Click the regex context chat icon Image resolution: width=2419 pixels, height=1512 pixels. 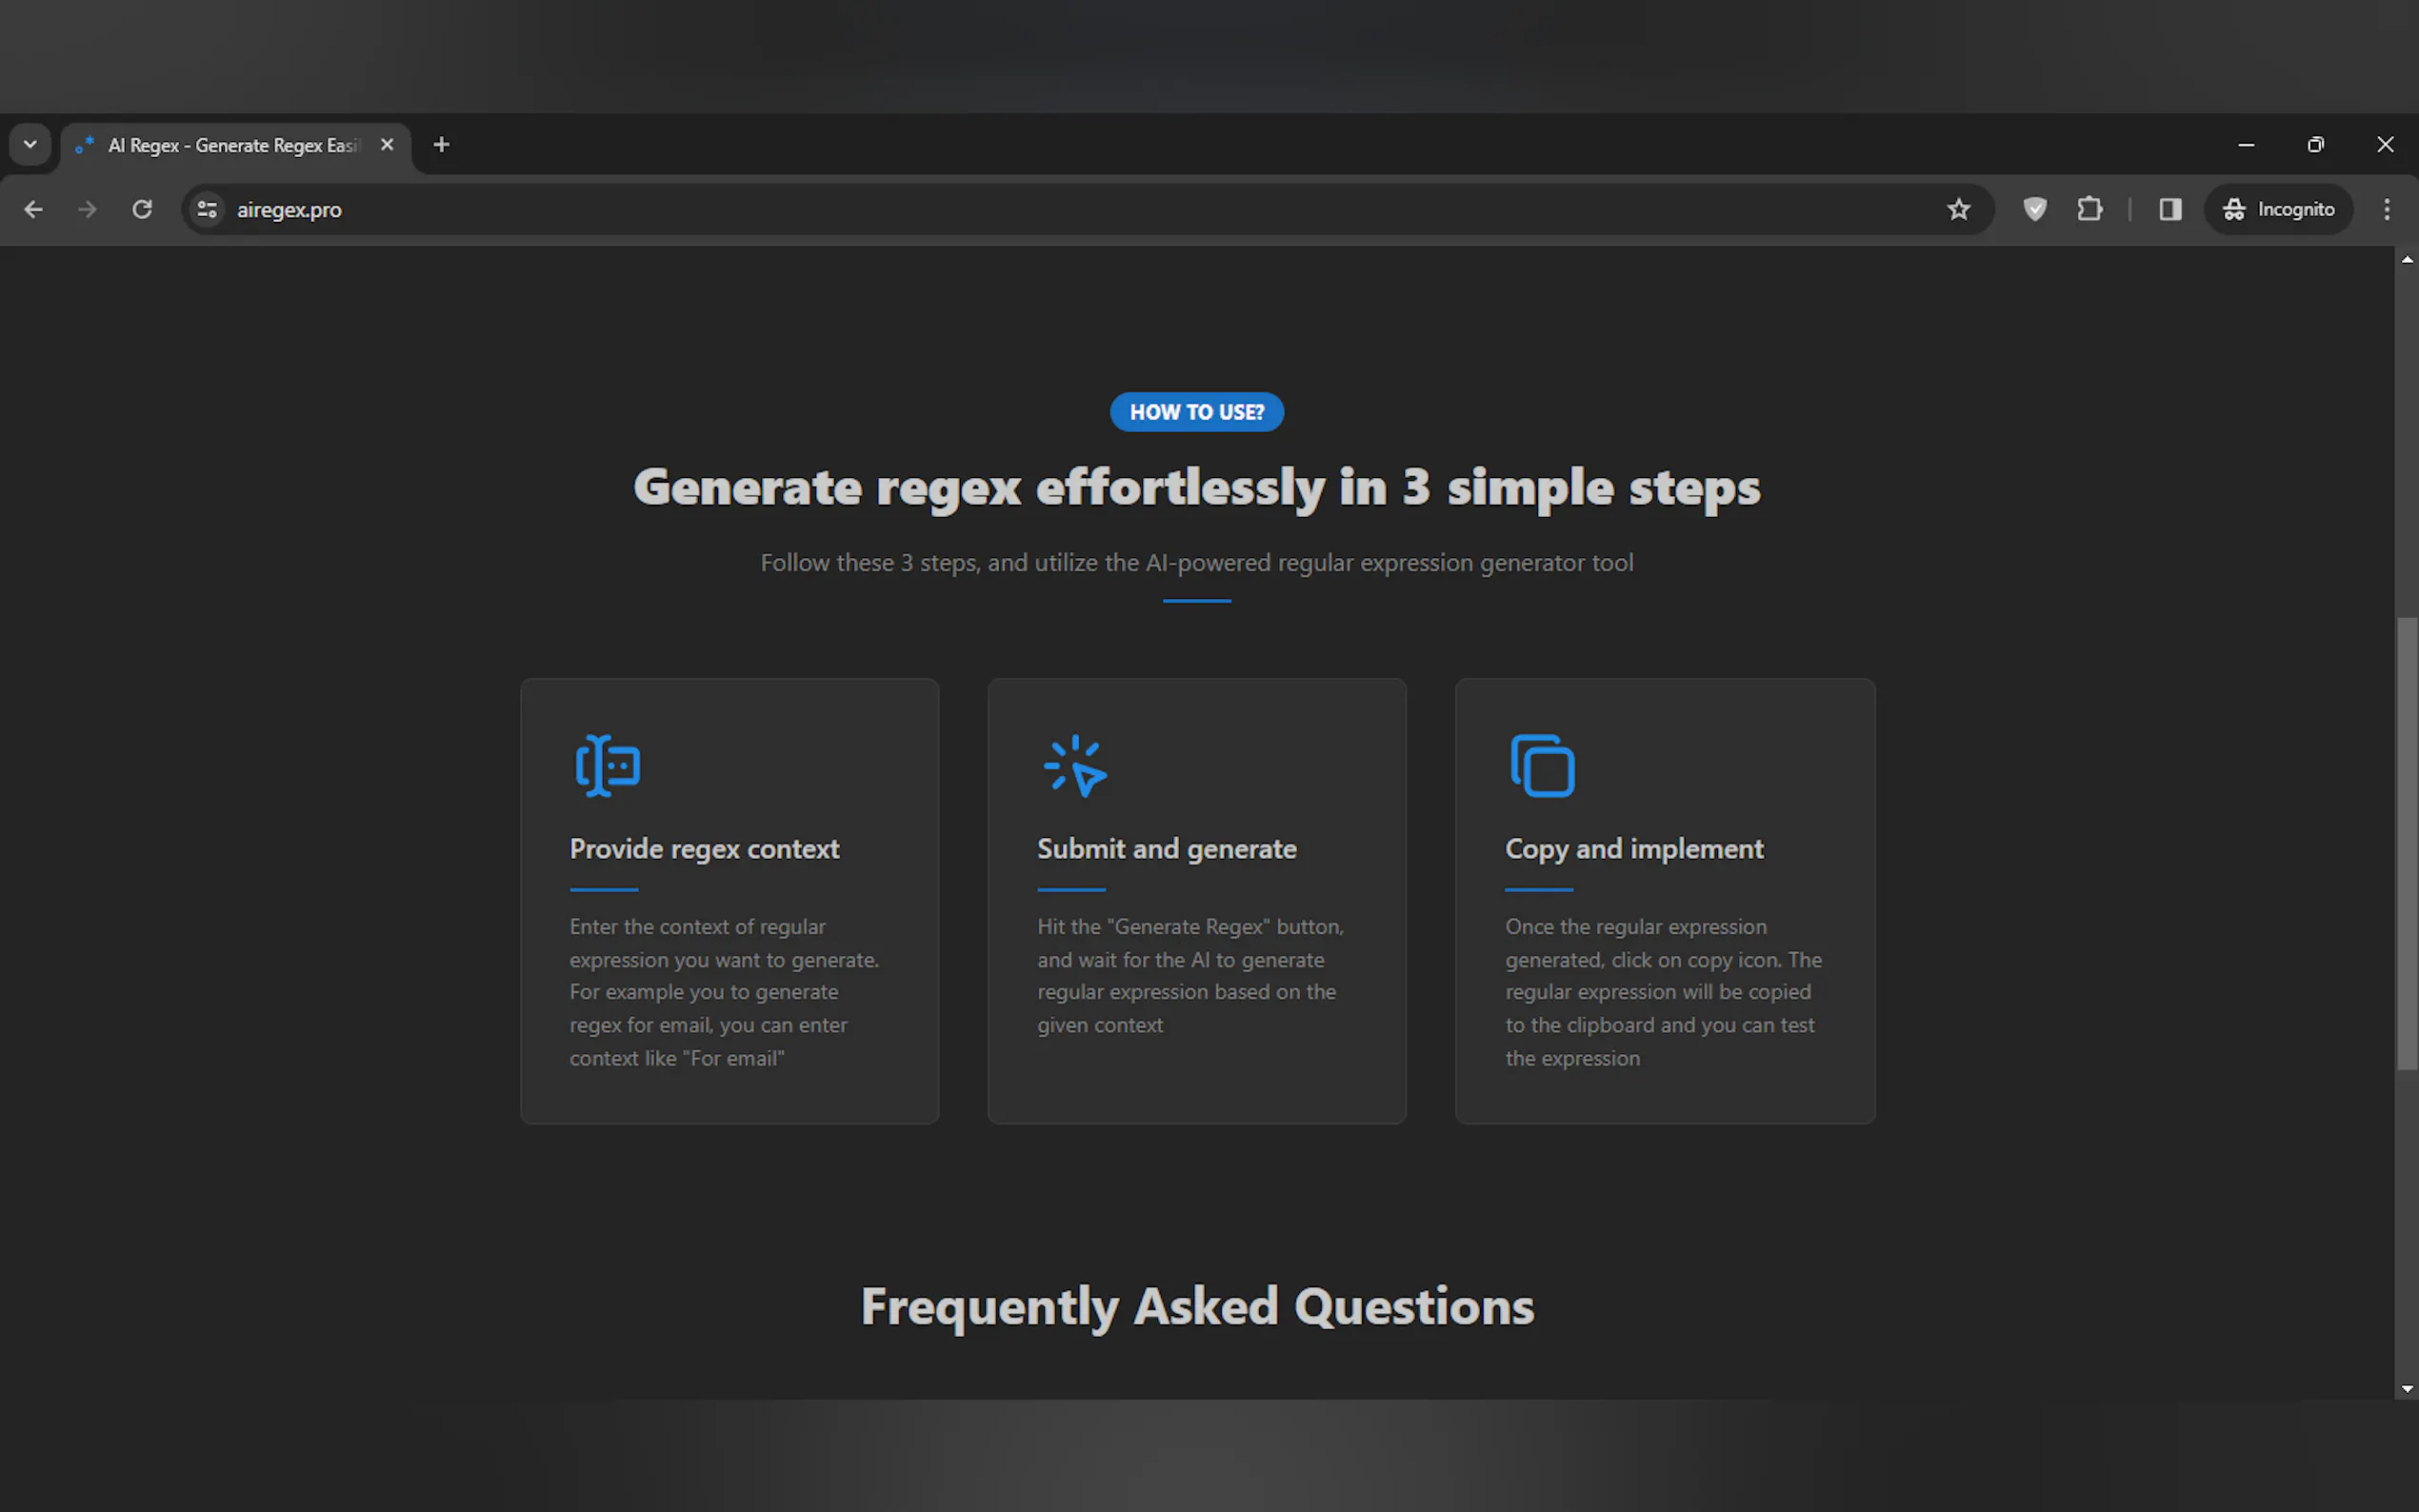pyautogui.click(x=607, y=766)
